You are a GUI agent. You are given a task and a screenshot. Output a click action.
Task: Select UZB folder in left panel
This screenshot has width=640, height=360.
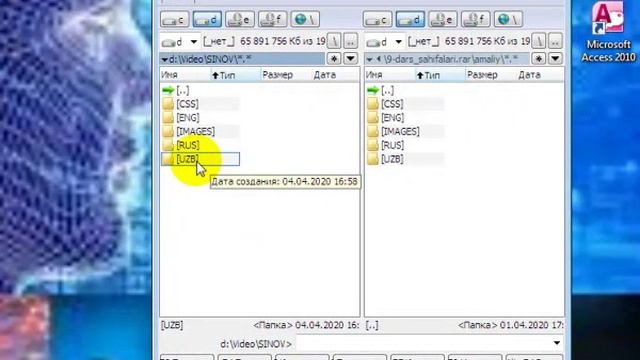click(200, 159)
